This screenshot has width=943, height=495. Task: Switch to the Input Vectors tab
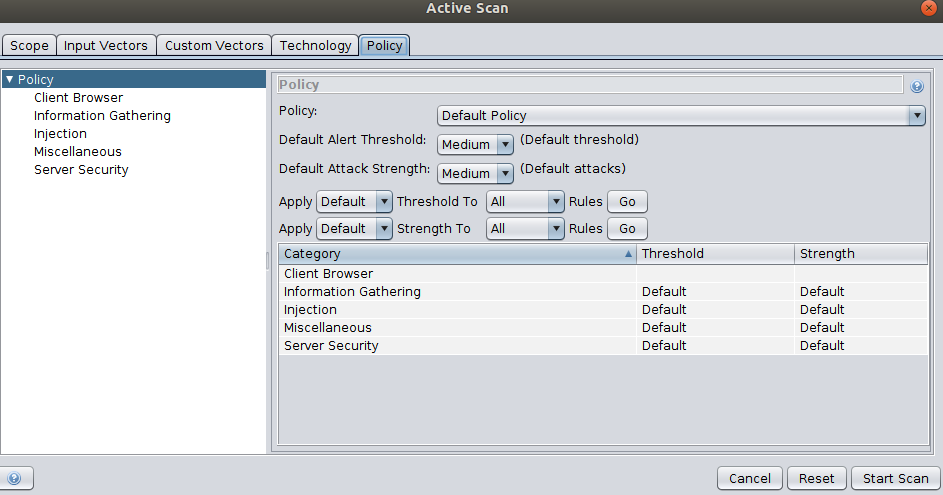point(106,46)
